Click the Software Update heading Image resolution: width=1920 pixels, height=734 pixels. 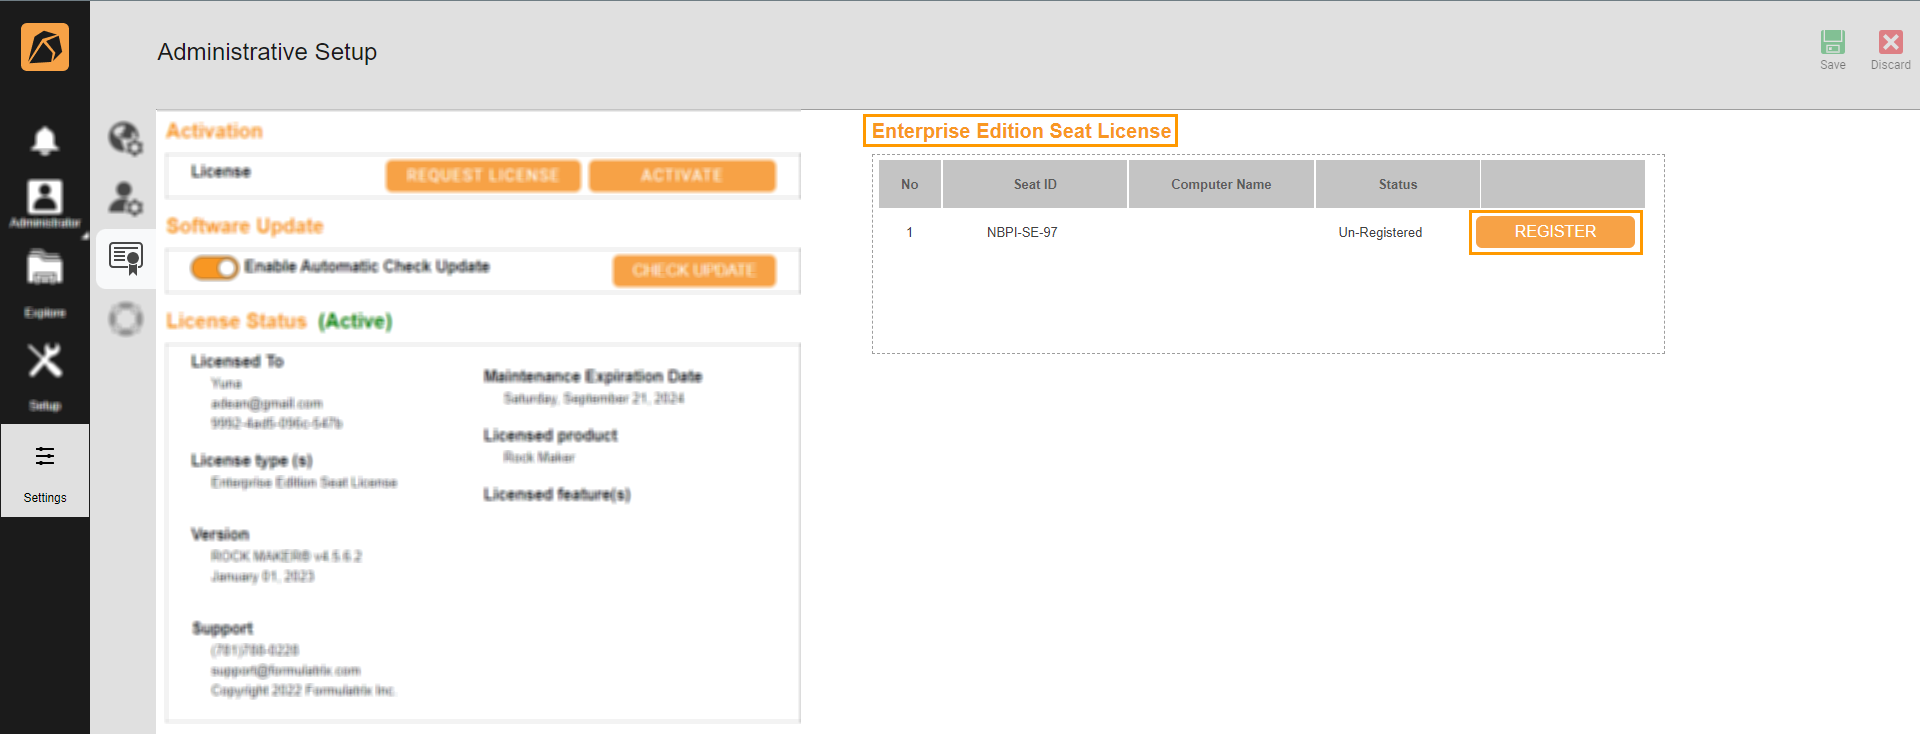pyautogui.click(x=245, y=226)
